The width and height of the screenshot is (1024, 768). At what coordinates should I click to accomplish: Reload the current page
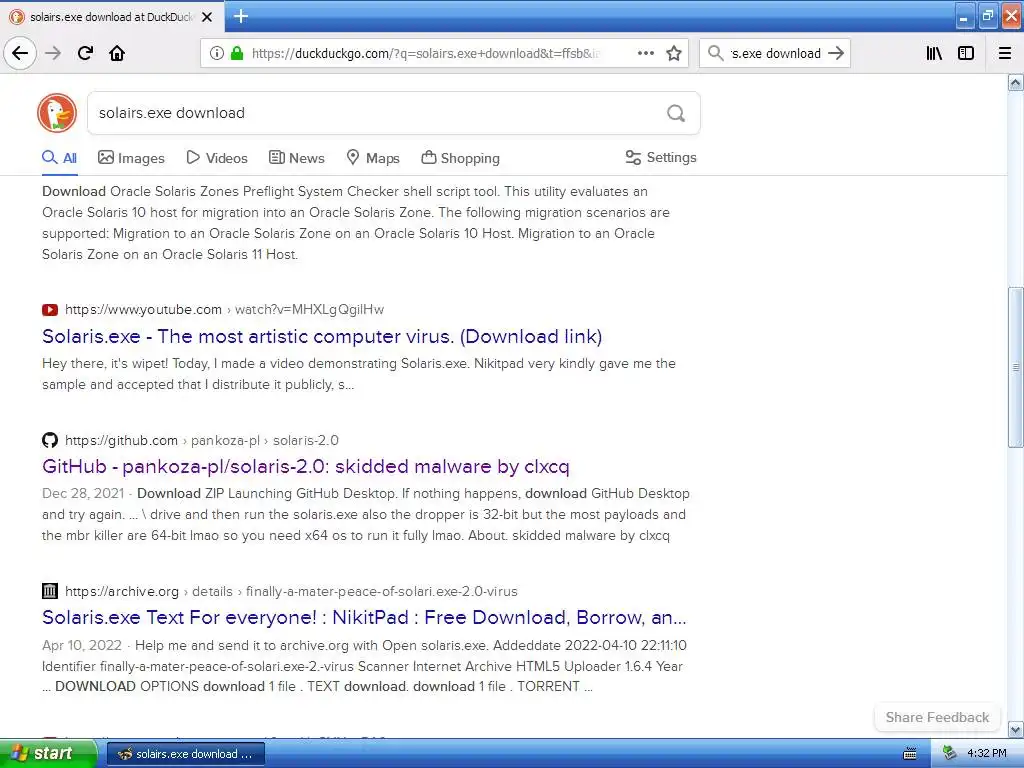coord(86,53)
